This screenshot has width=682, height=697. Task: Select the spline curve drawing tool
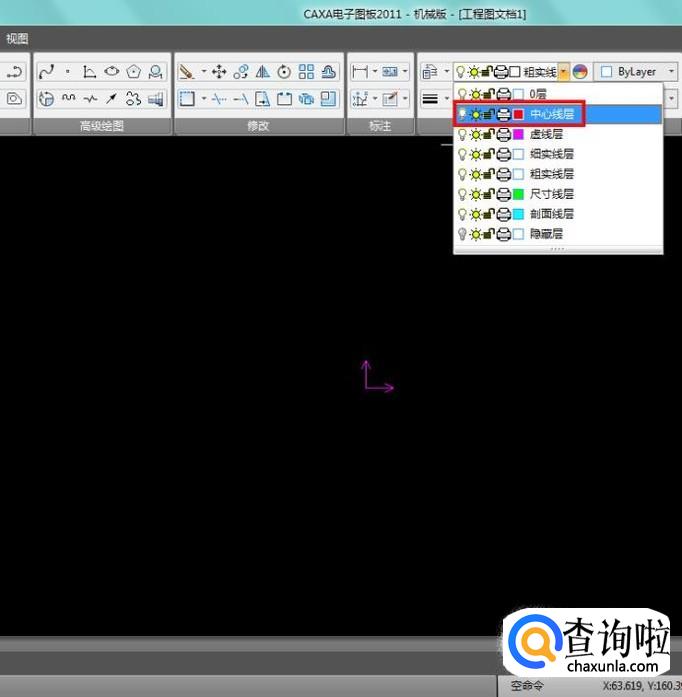click(46, 72)
